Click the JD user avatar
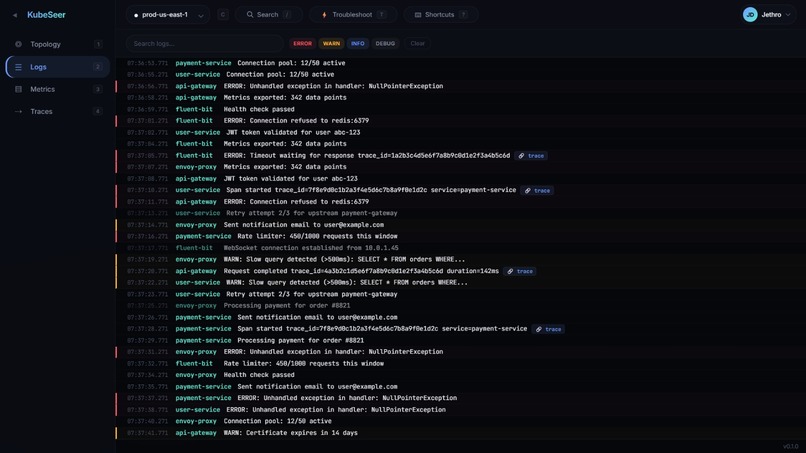806x453 pixels. point(750,15)
